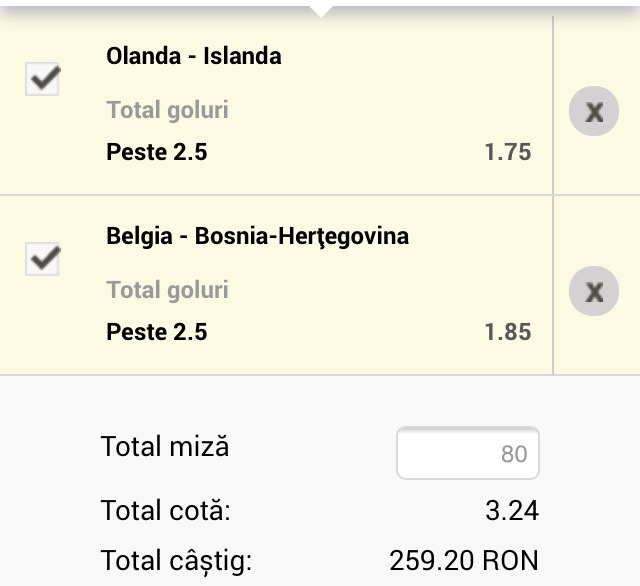Click the bet slip pointer arrow at top
The height and width of the screenshot is (586, 640).
[x=320, y=10]
